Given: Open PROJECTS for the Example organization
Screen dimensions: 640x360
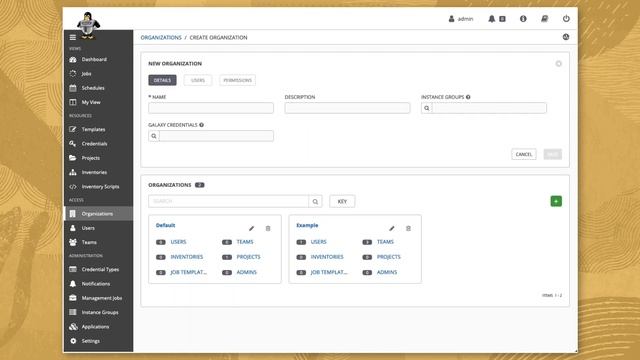Looking at the screenshot, I should (389, 257).
